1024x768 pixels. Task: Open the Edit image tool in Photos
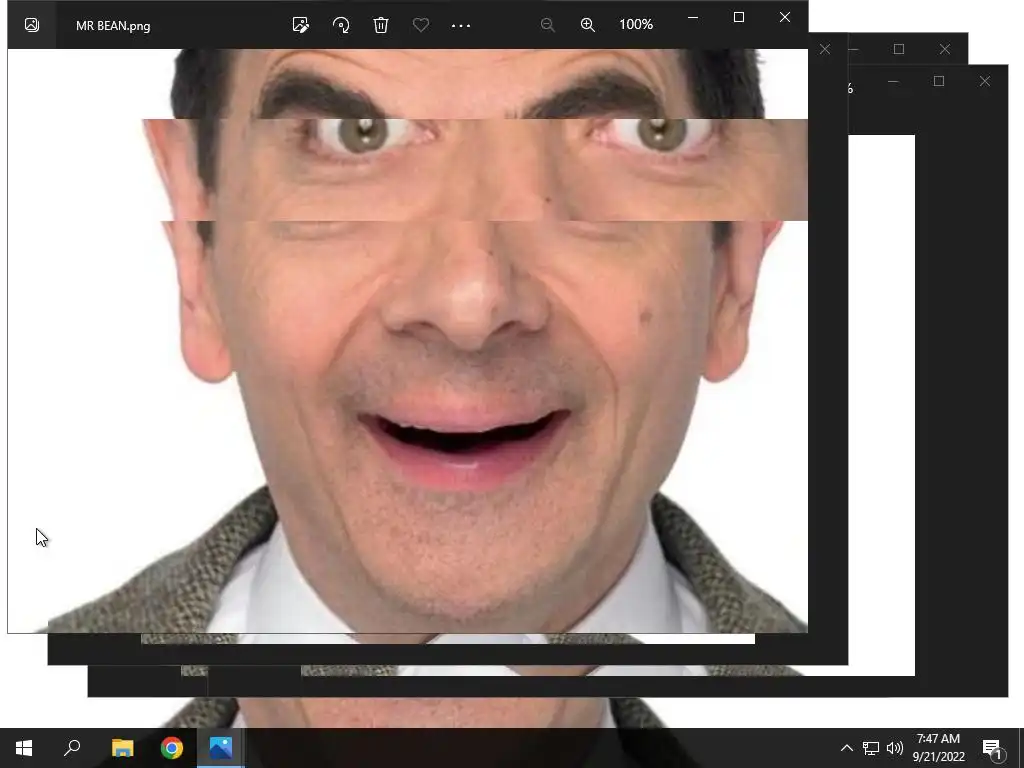[300, 25]
